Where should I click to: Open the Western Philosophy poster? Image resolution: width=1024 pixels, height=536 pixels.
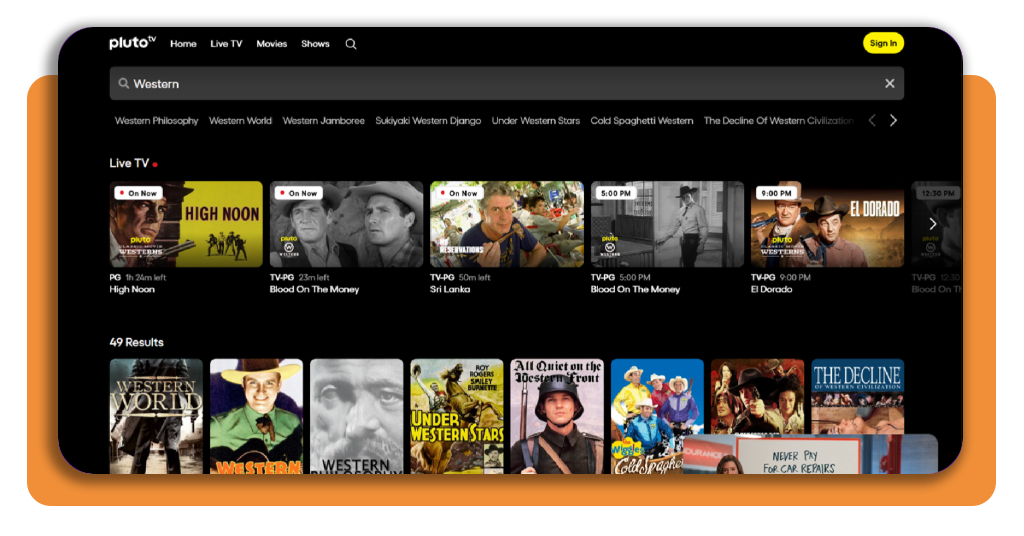coord(357,416)
